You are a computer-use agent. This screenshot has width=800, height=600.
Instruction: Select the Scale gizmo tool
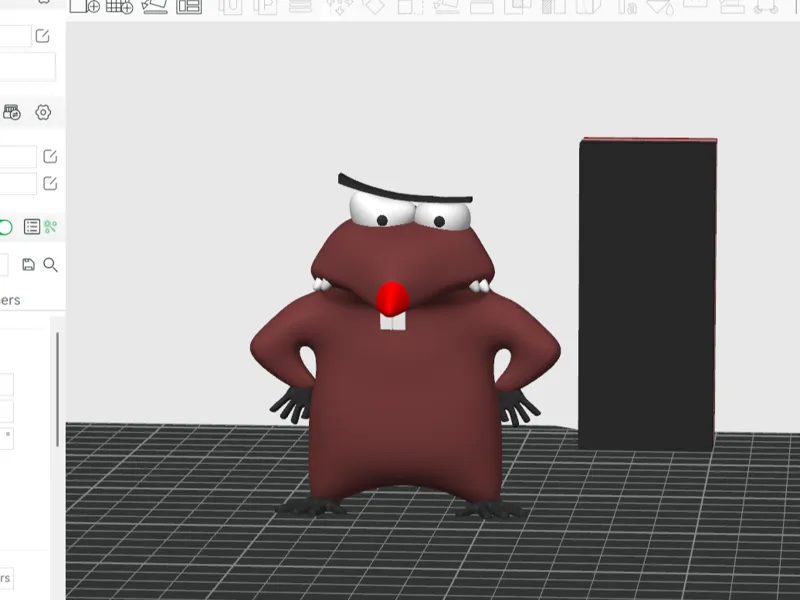(410, 6)
